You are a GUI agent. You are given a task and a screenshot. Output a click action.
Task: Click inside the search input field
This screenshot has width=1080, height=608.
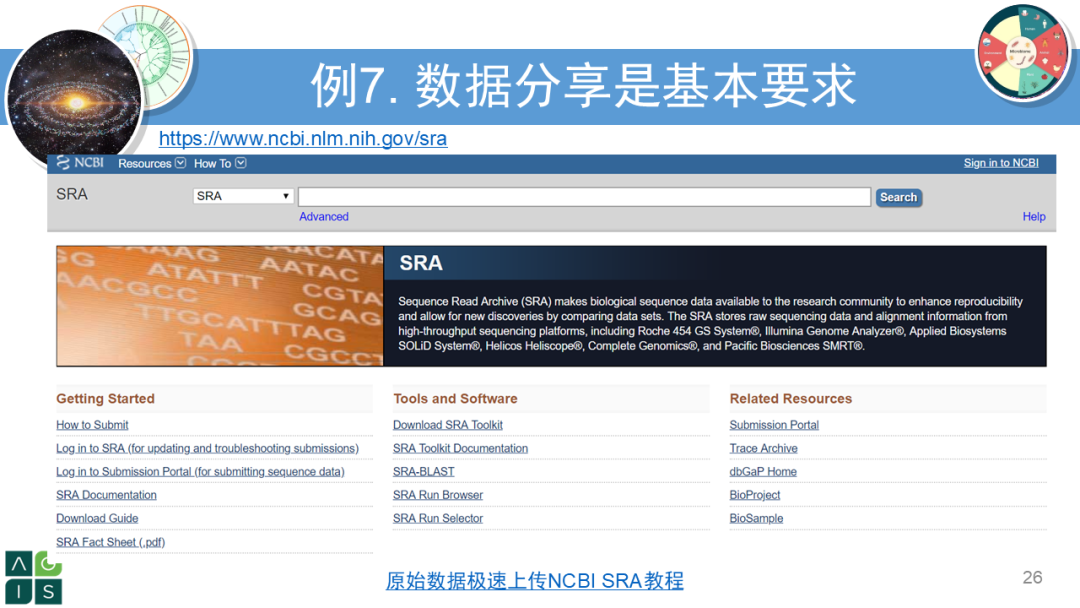pos(584,196)
